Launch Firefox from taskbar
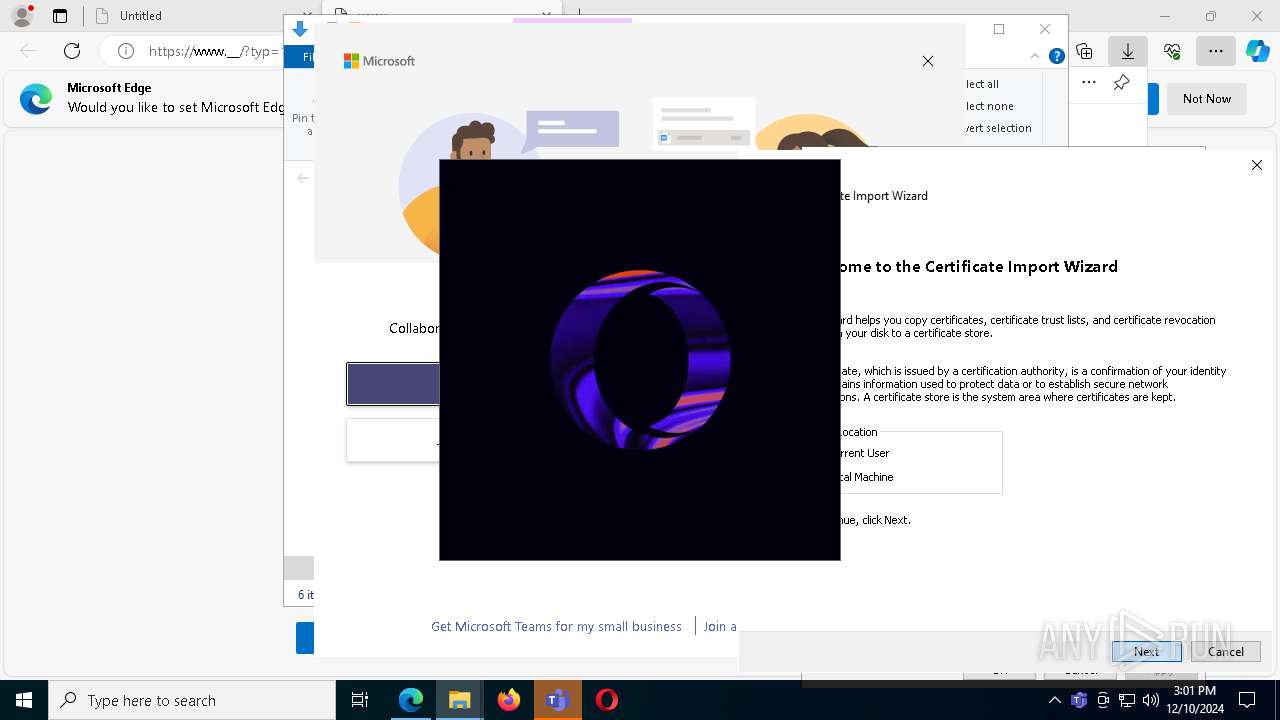This screenshot has width=1280, height=720. [509, 700]
